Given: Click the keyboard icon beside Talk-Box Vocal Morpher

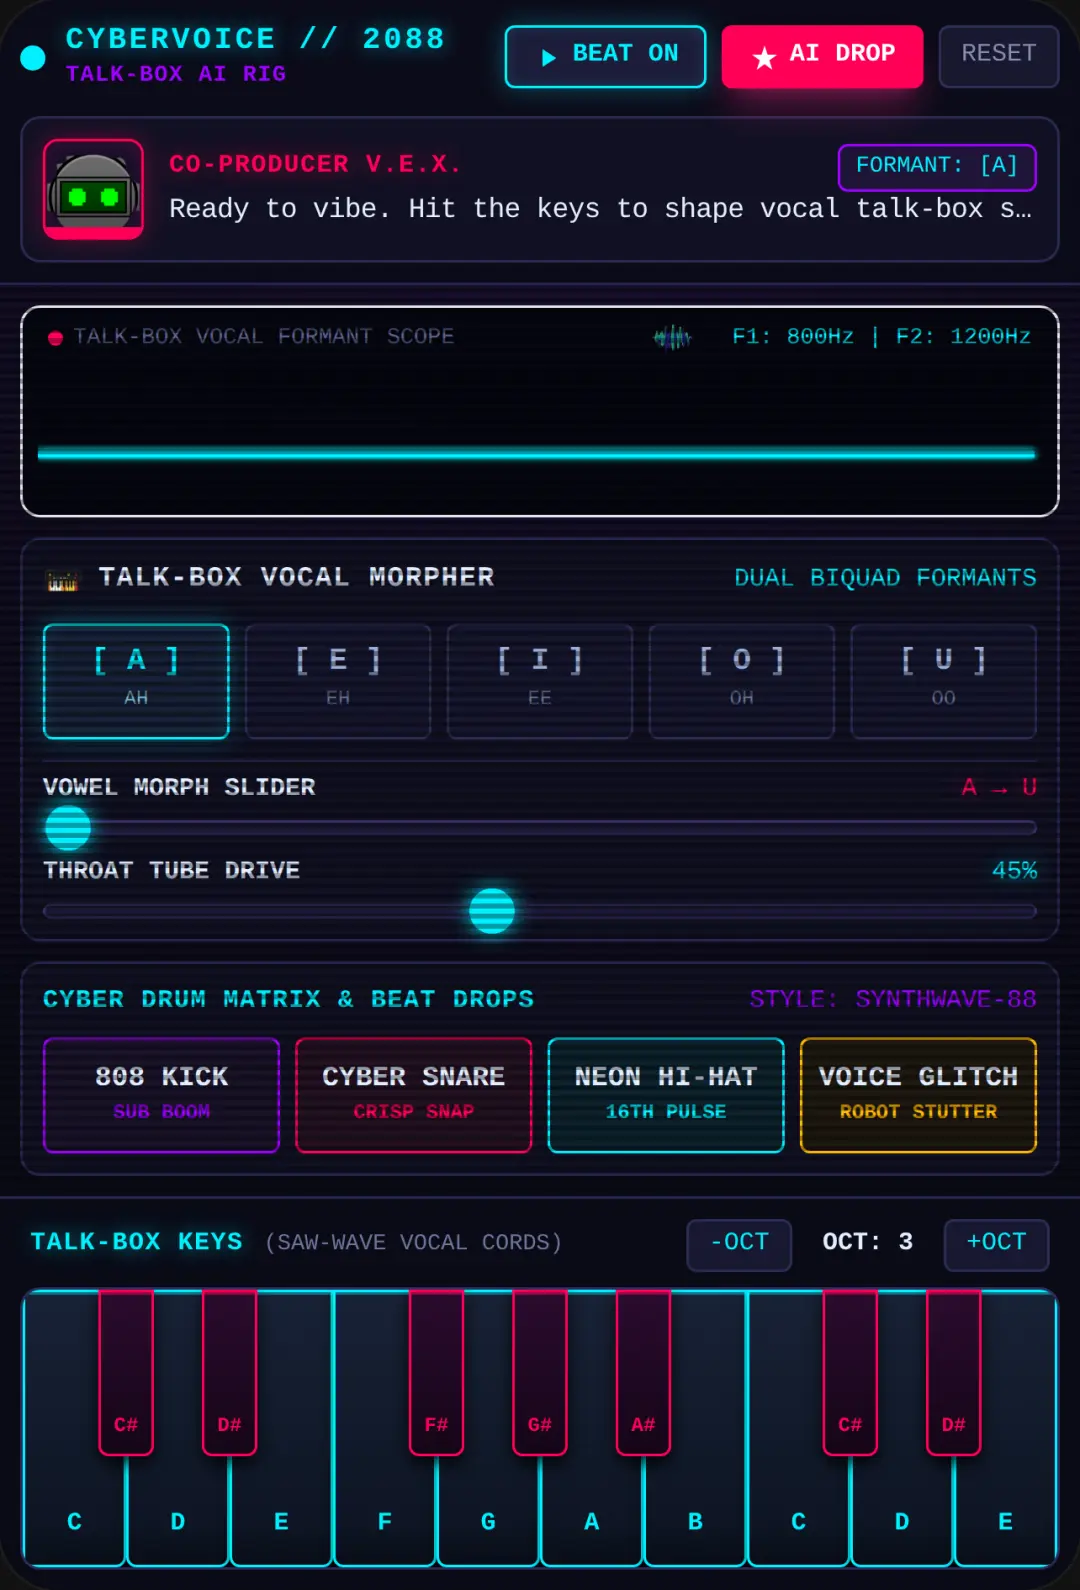Looking at the screenshot, I should pos(63,580).
